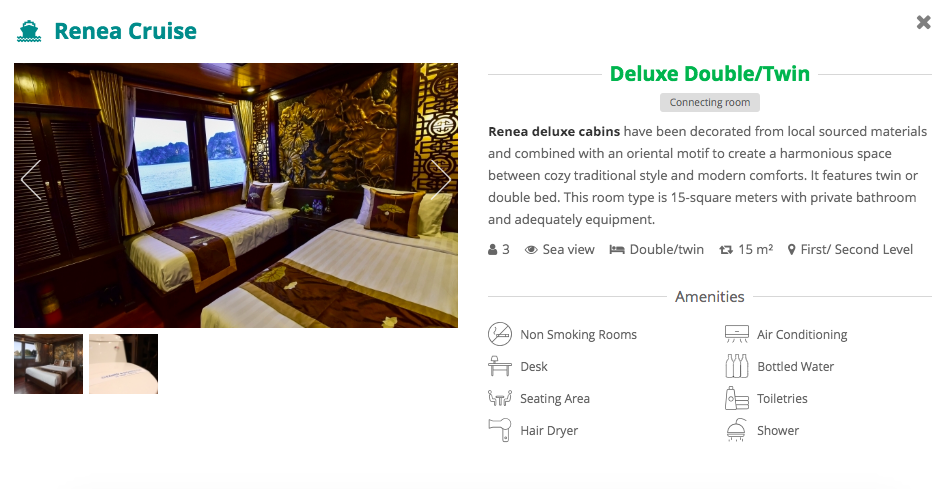The image size is (946, 489).
Task: Show the next cabin photo
Action: (441, 180)
